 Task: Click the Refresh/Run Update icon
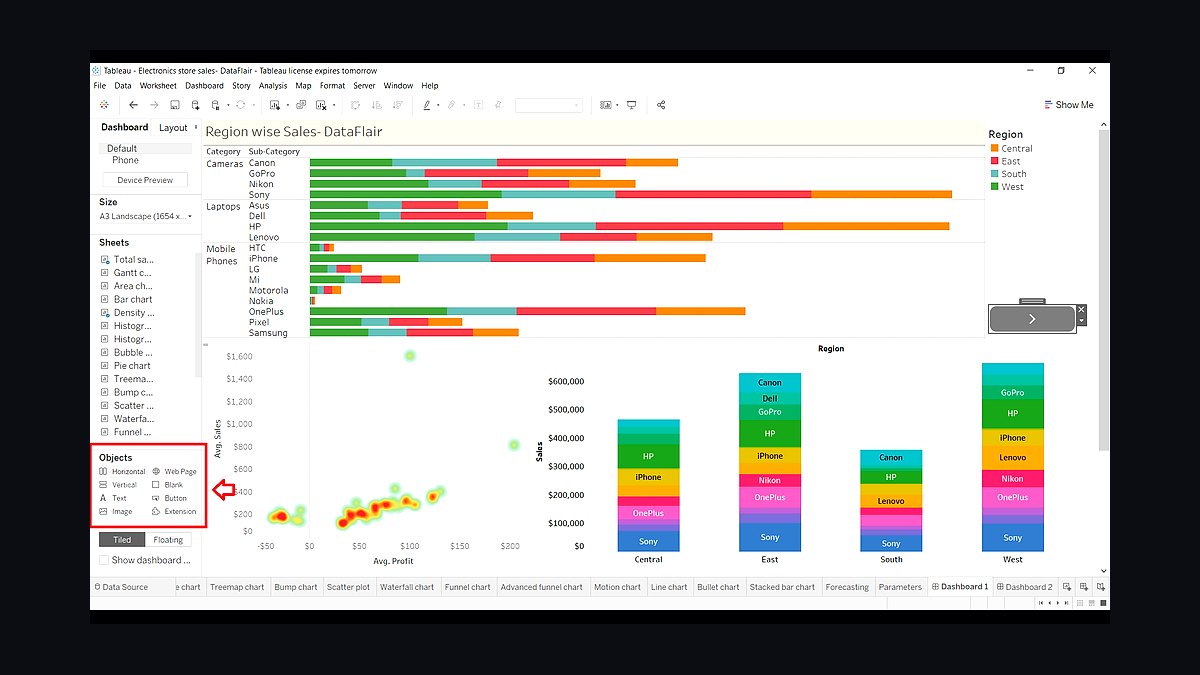pos(240,105)
